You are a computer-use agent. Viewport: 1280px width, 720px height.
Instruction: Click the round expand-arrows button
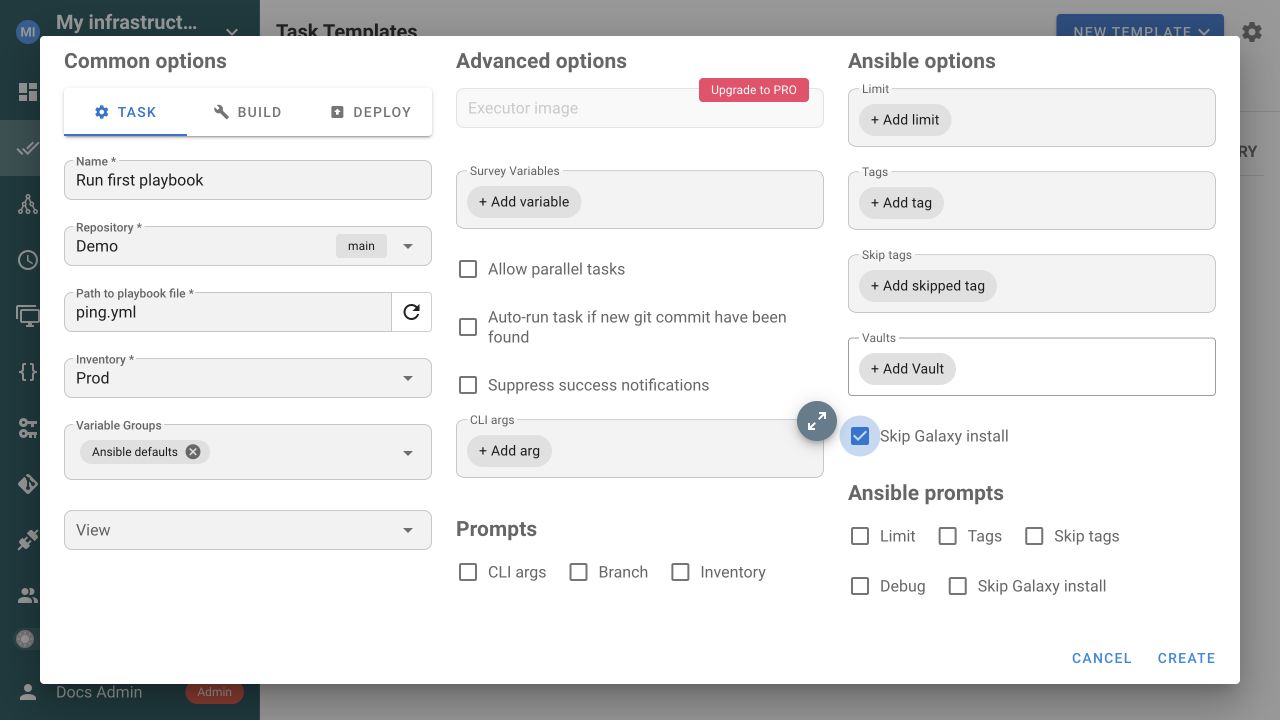[817, 421]
